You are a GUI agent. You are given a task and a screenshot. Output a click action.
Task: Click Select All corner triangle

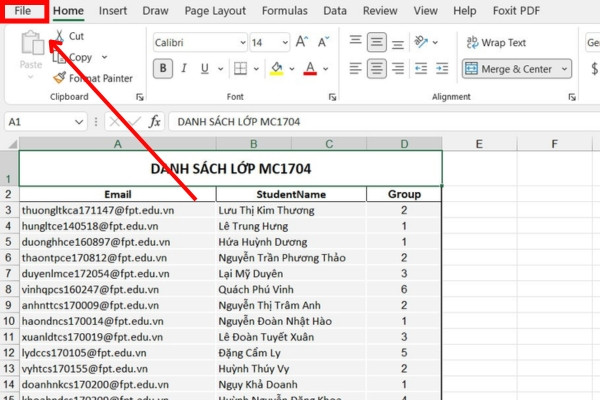point(13,144)
